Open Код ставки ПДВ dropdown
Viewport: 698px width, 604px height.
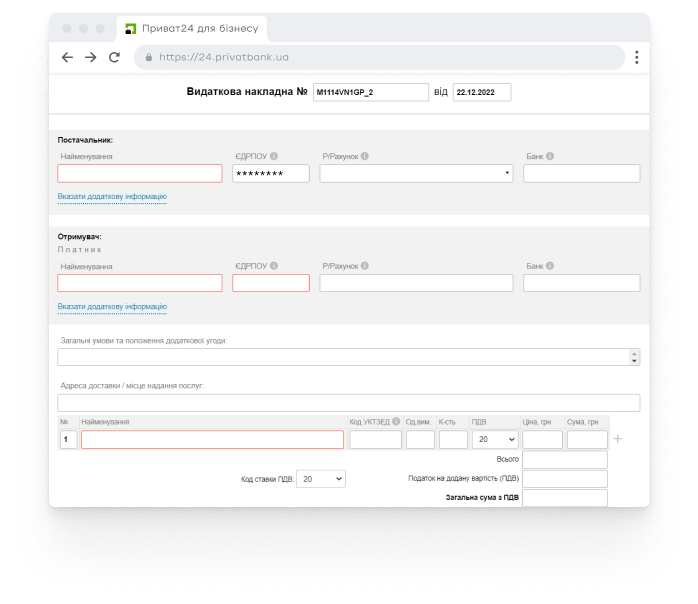(321, 479)
